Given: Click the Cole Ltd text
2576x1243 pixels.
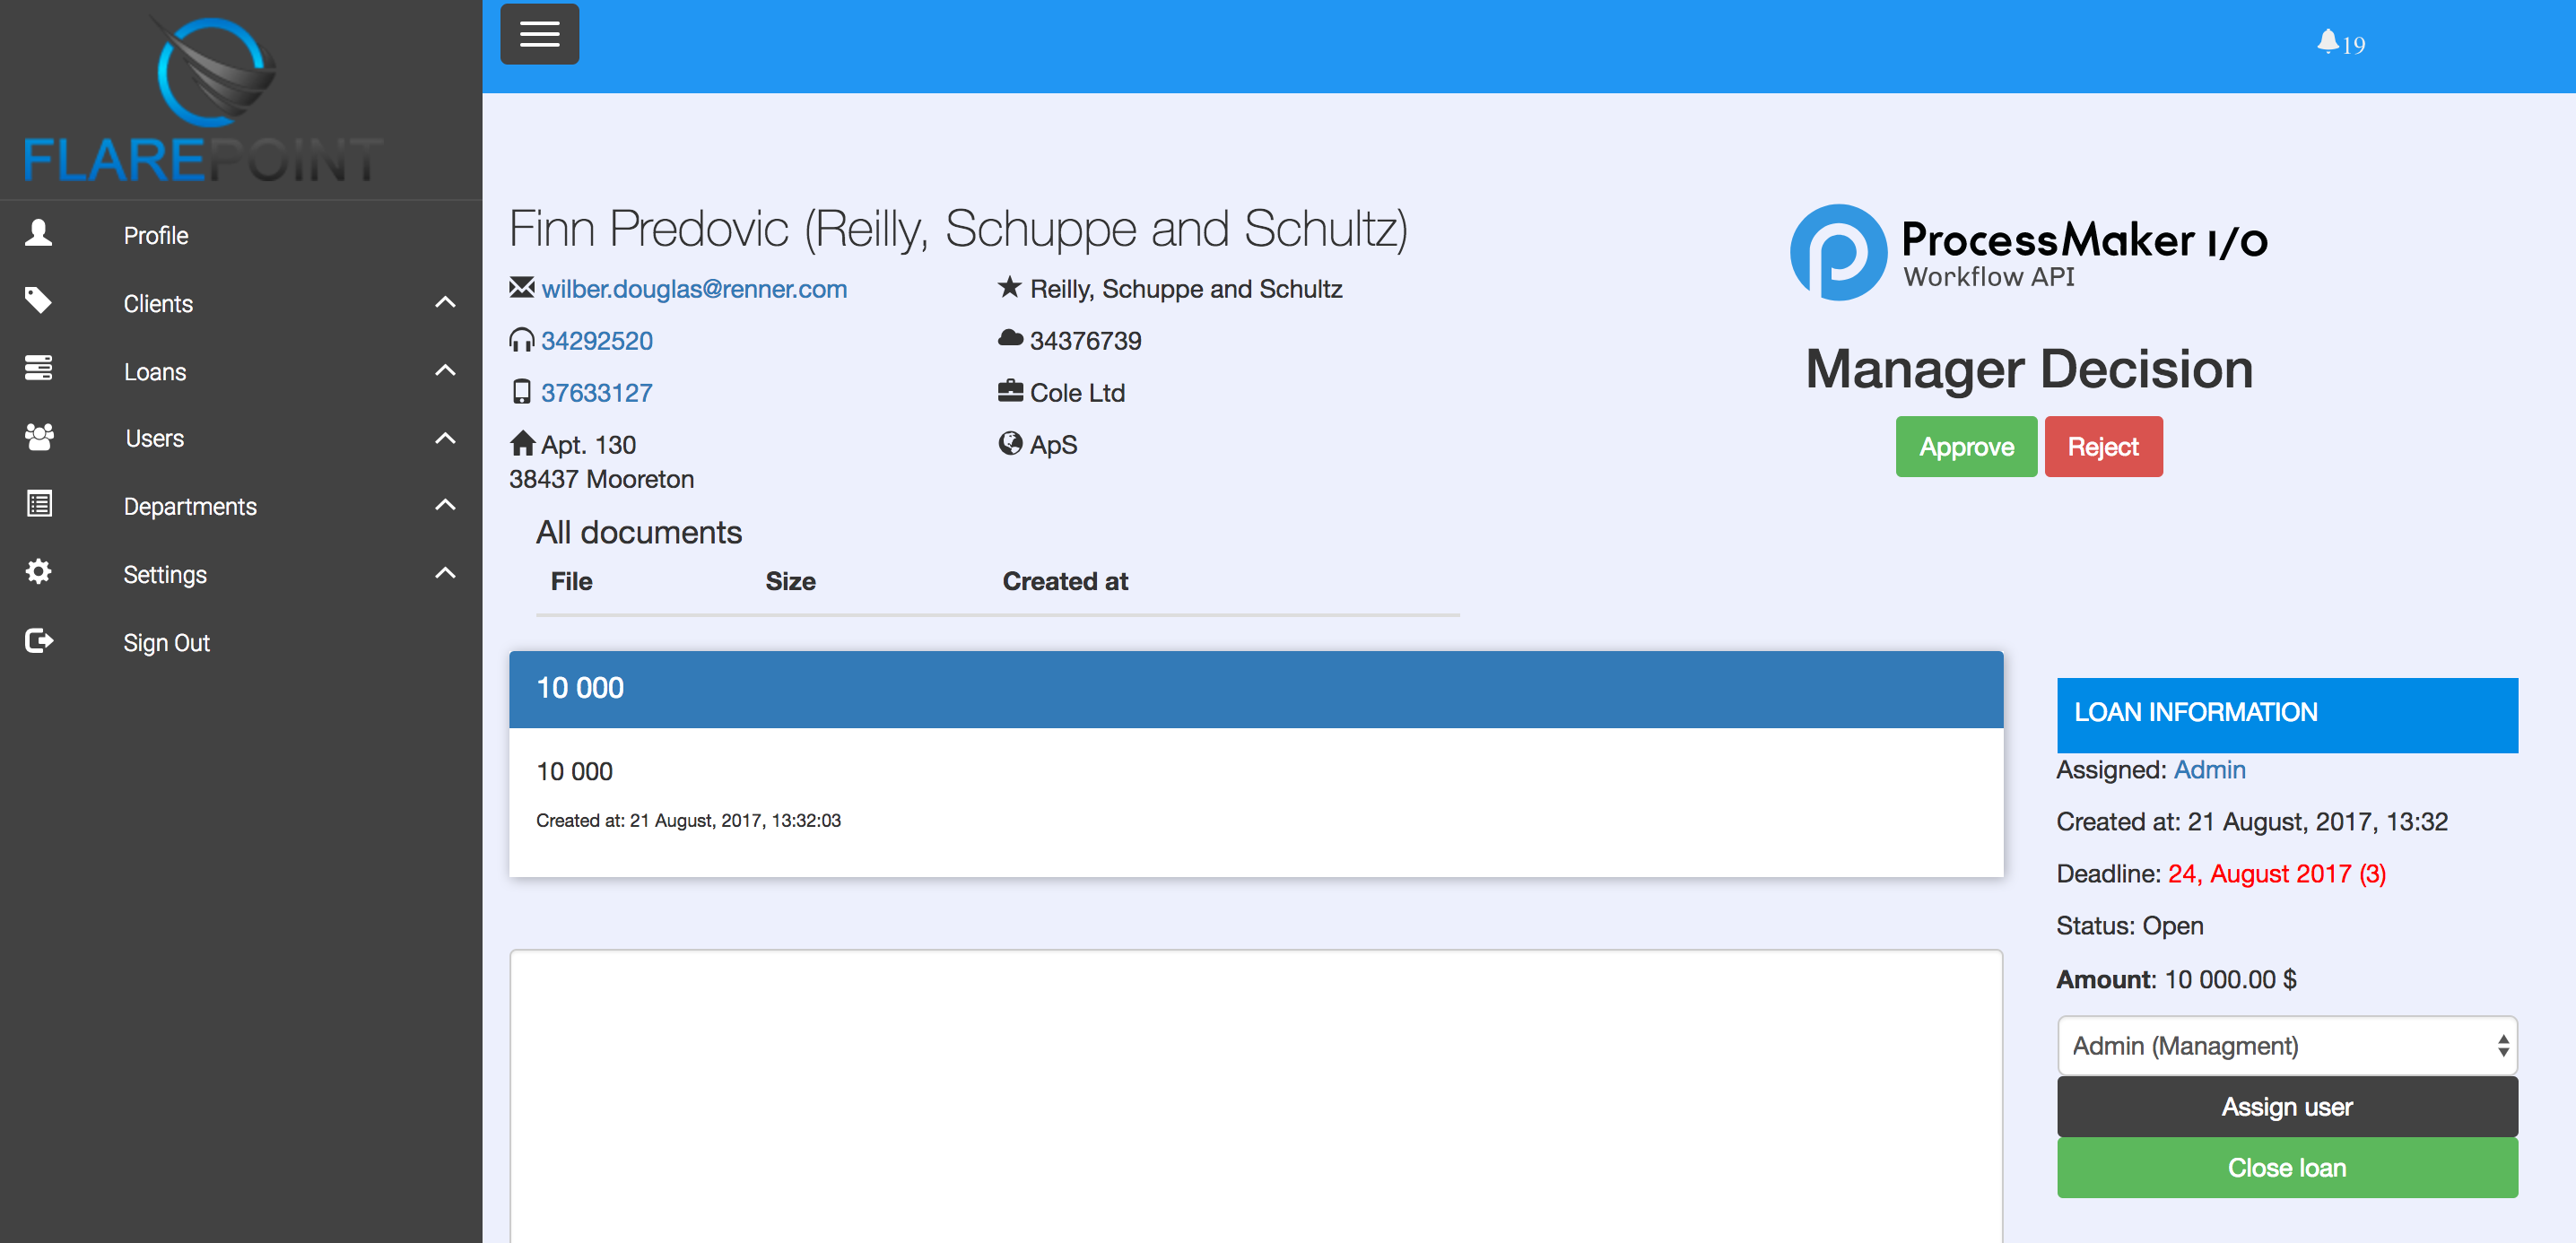Looking at the screenshot, I should pyautogui.click(x=1077, y=393).
